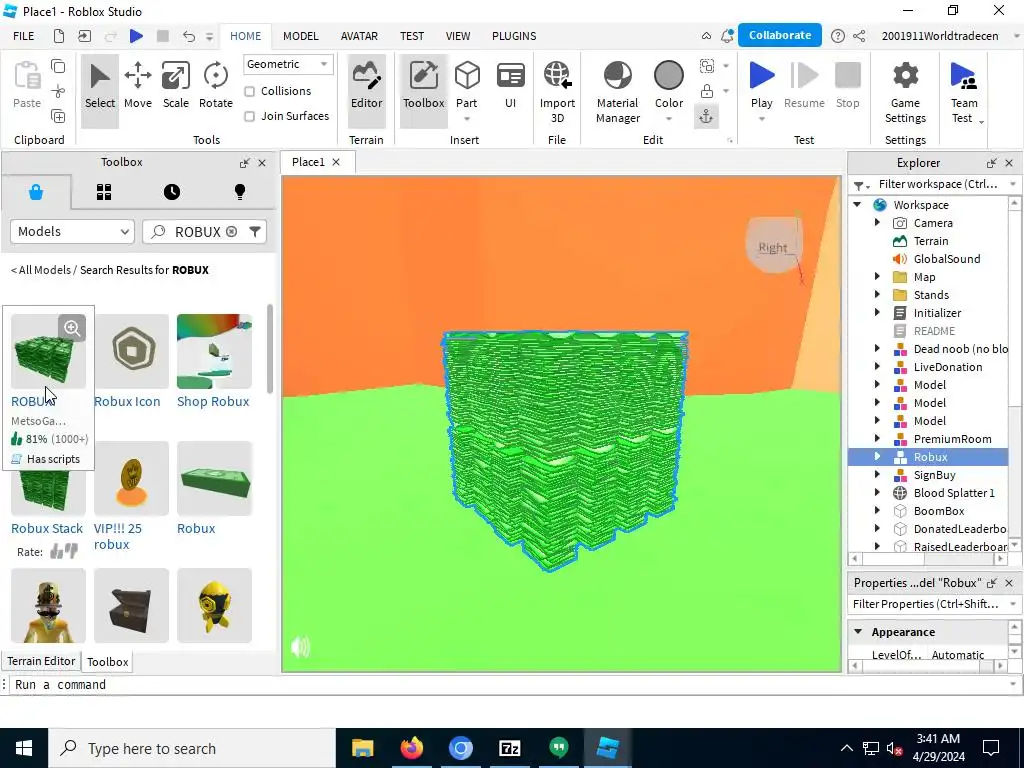Click the blue quick-access Play icon
Screen dimensions: 1024x768
(x=136, y=36)
